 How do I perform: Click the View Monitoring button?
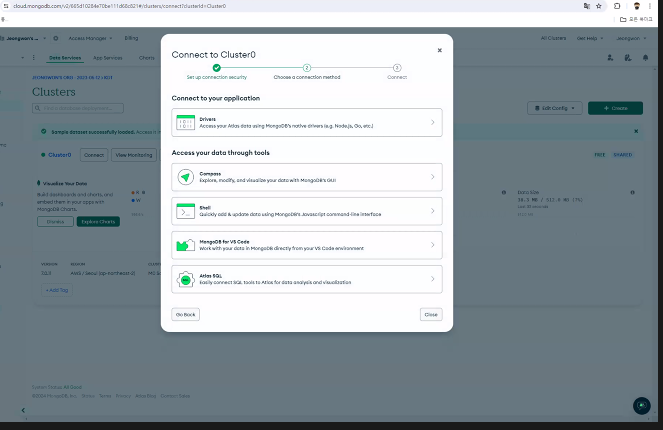(134, 155)
